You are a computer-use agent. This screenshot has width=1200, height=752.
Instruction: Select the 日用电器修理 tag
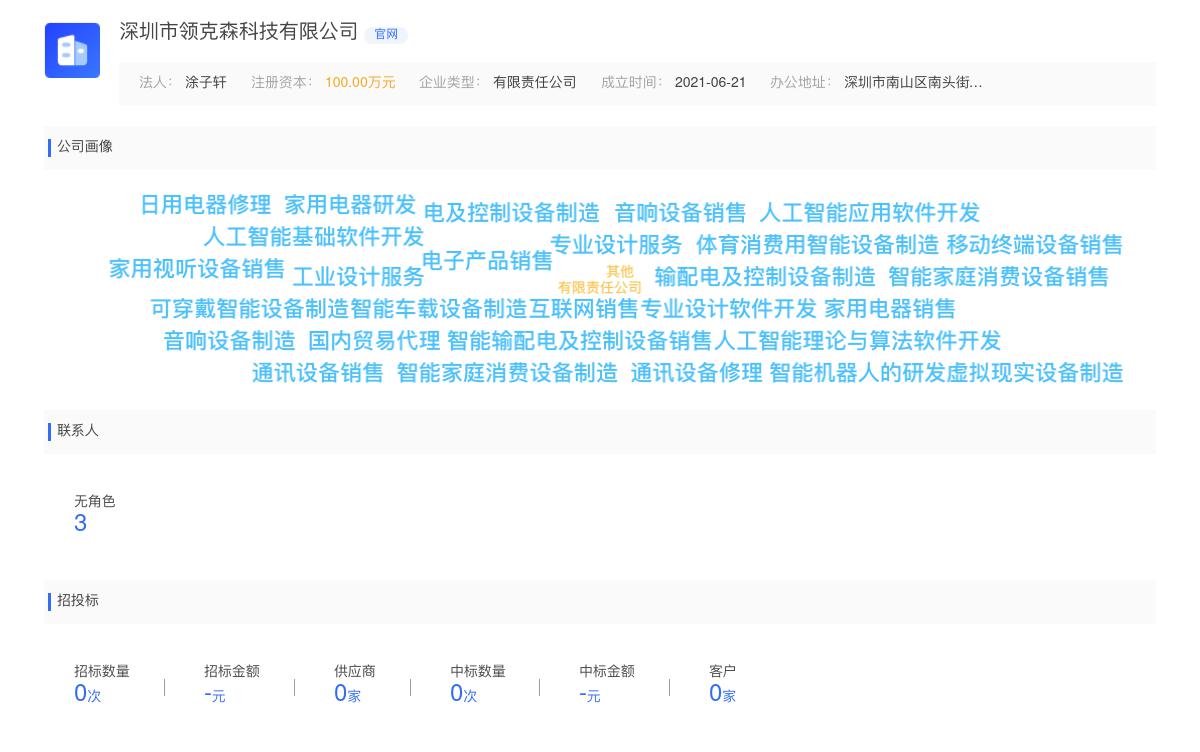tap(205, 205)
